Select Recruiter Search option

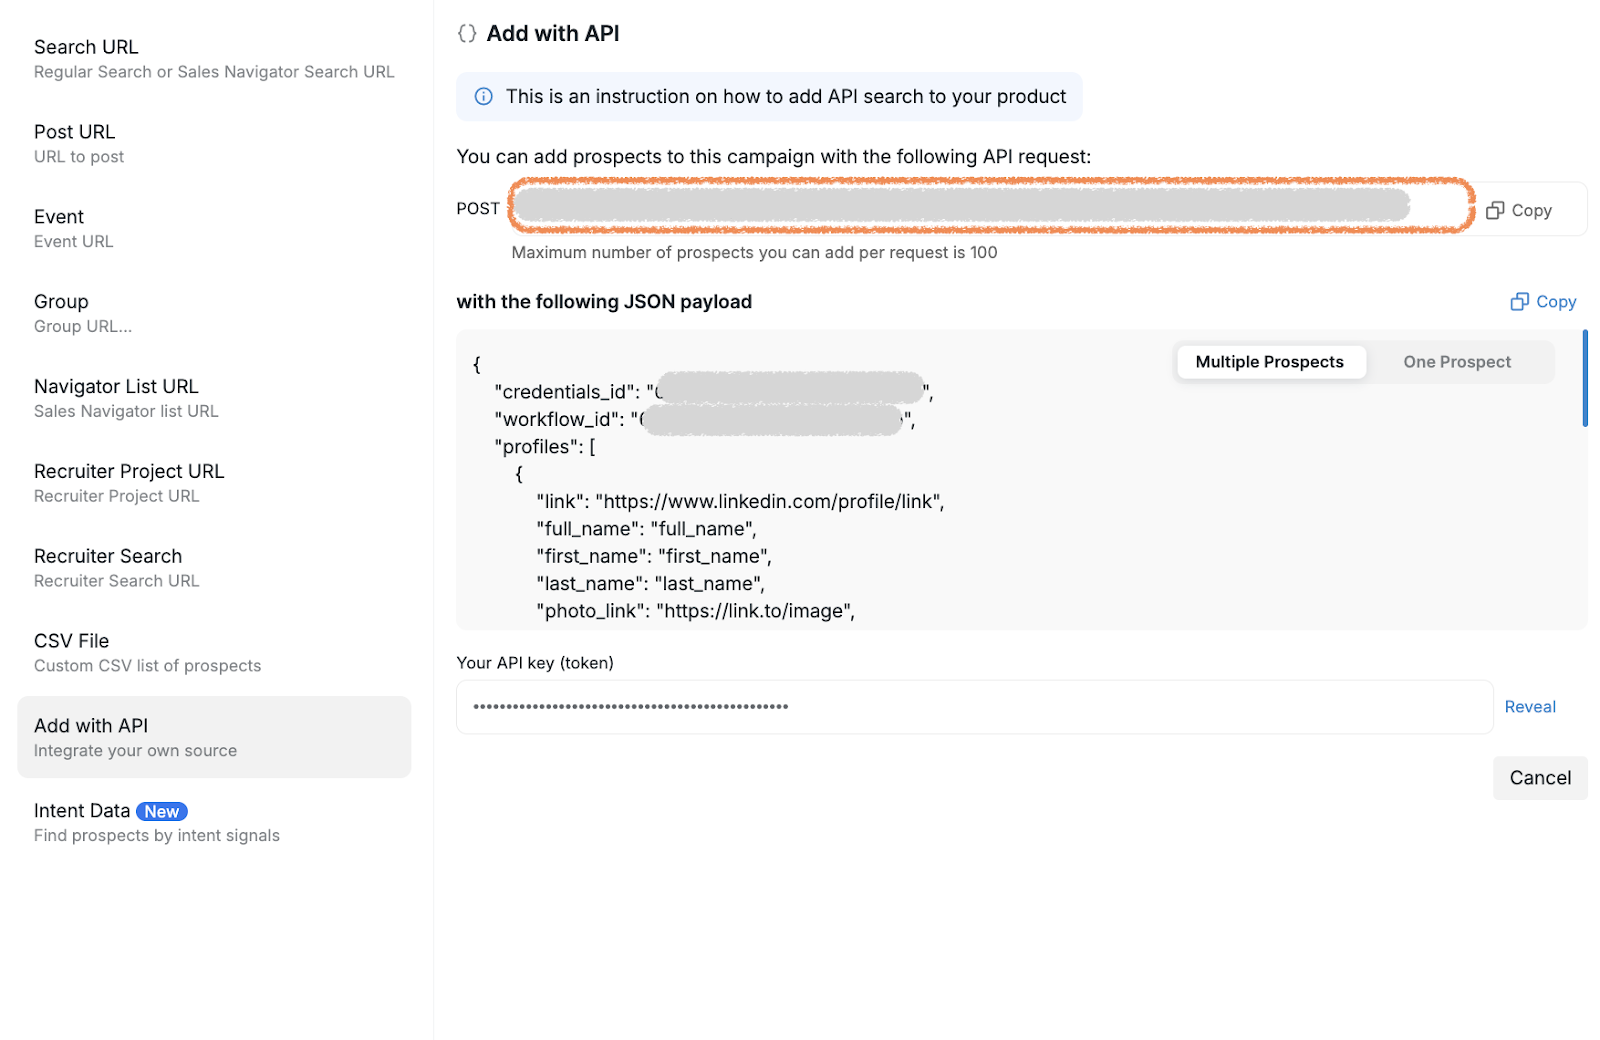[x=214, y=568]
